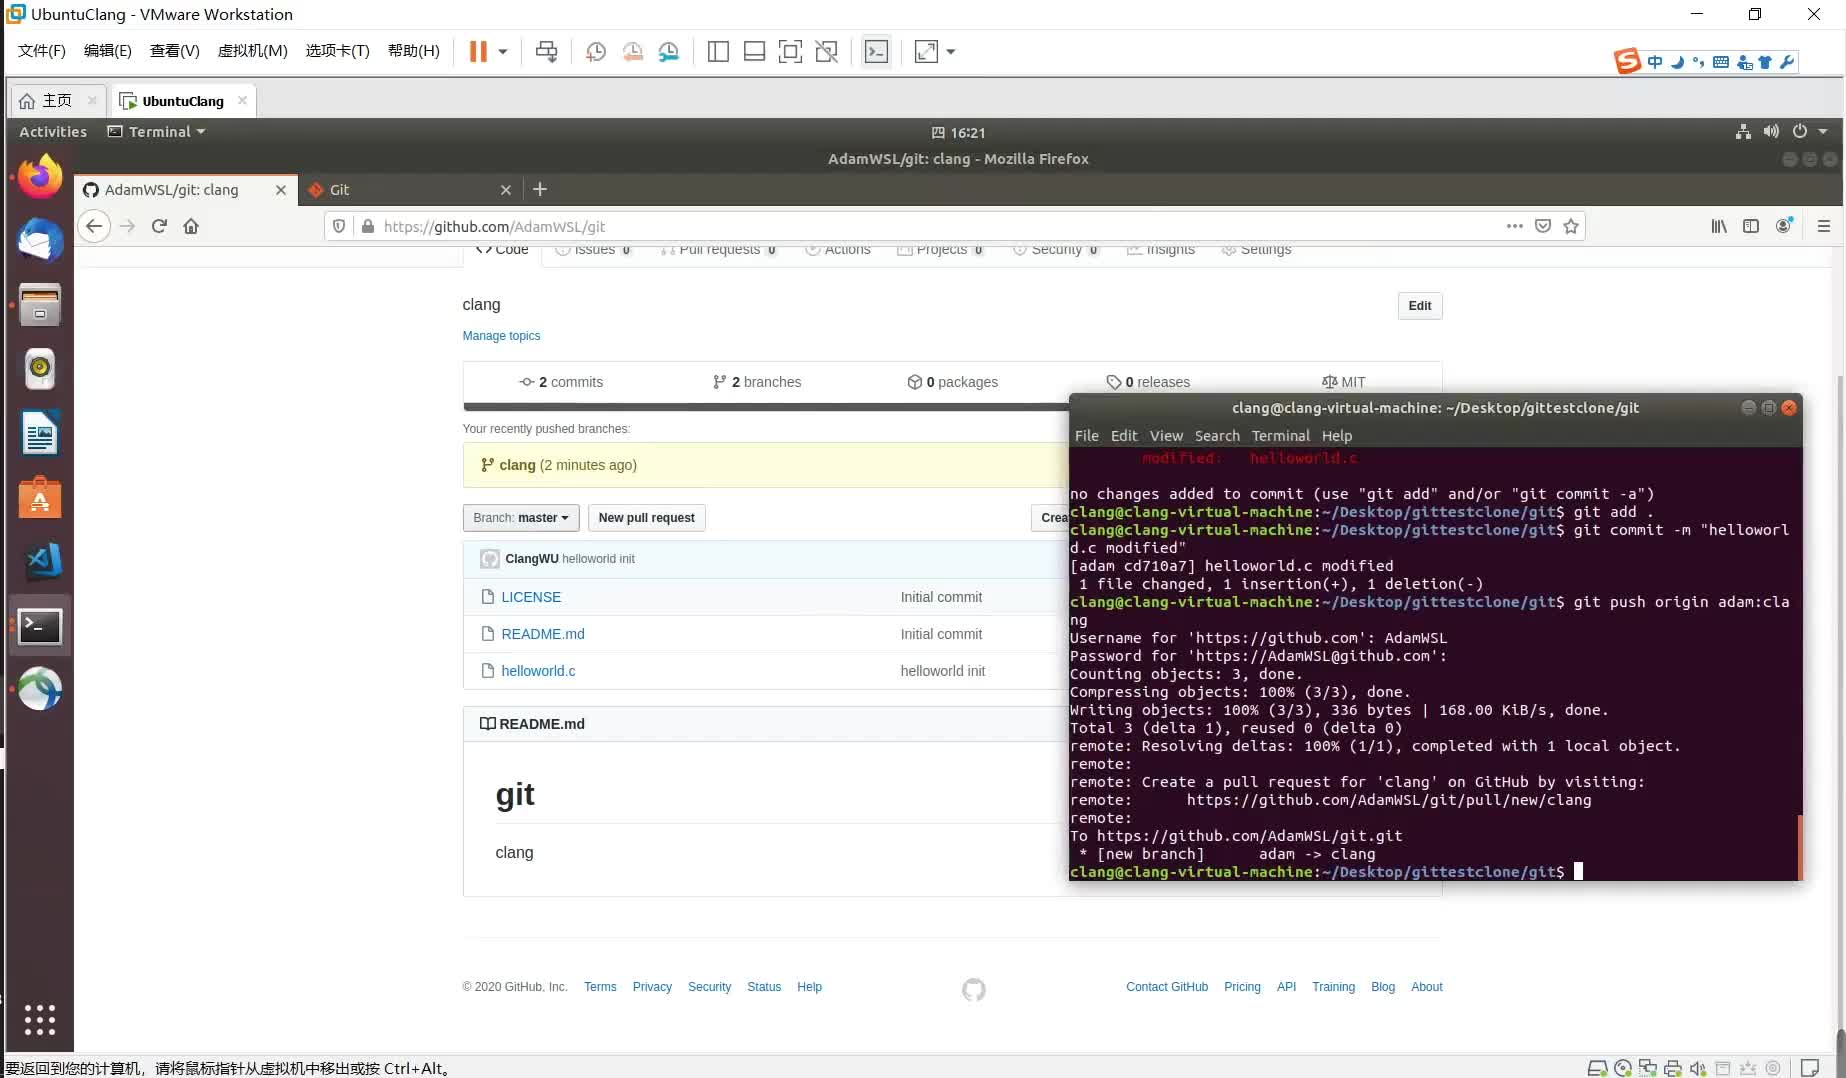Go back in Firefox
Image resolution: width=1846 pixels, height=1078 pixels.
[x=94, y=226]
